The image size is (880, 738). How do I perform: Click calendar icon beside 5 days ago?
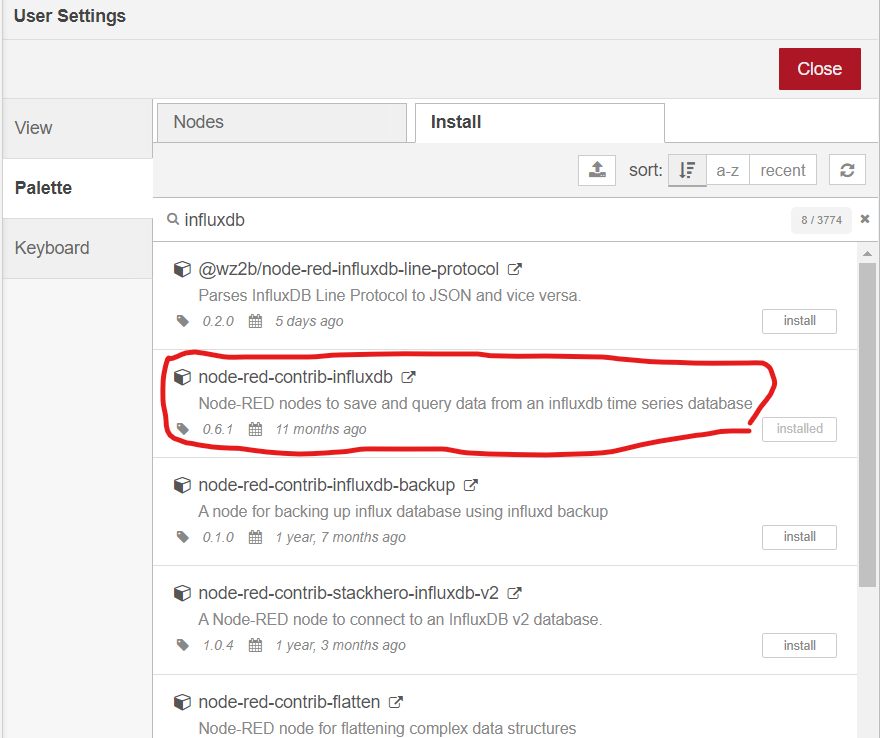click(x=255, y=321)
